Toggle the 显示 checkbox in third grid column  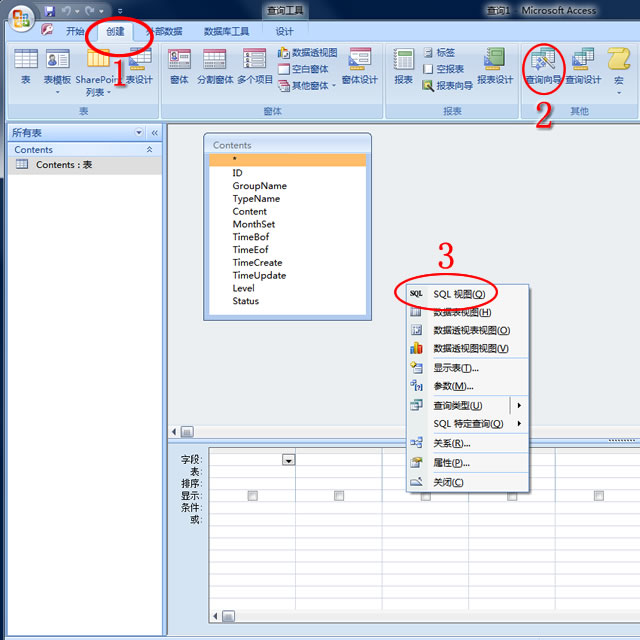(425, 495)
